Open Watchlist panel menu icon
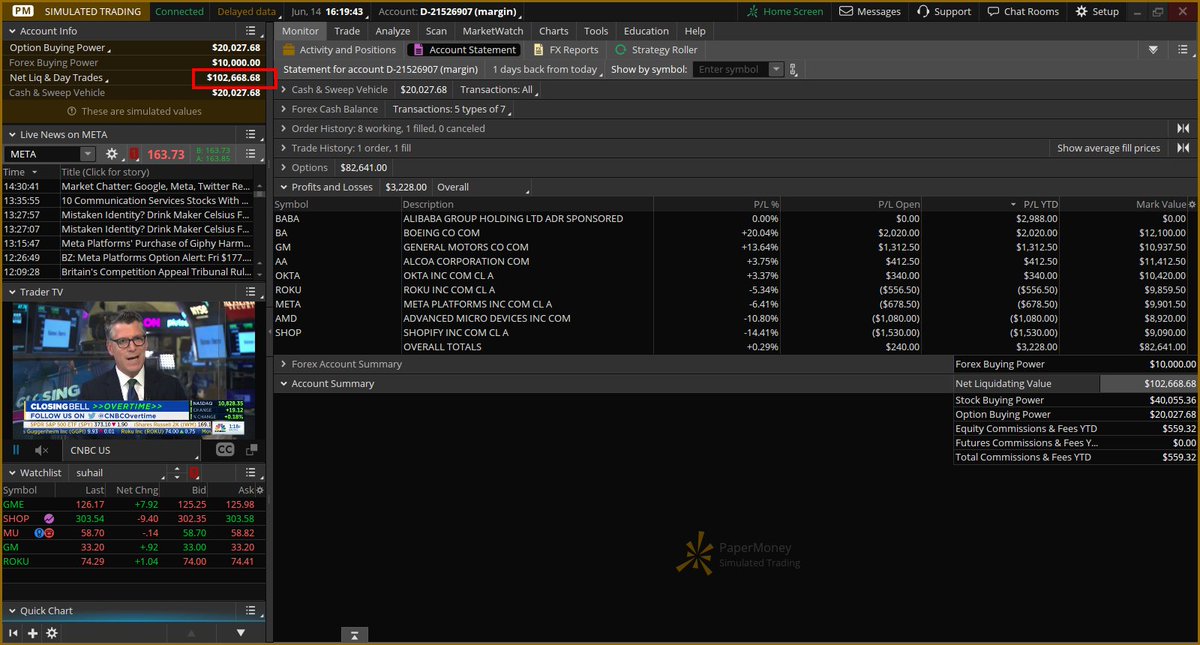 tap(252, 472)
